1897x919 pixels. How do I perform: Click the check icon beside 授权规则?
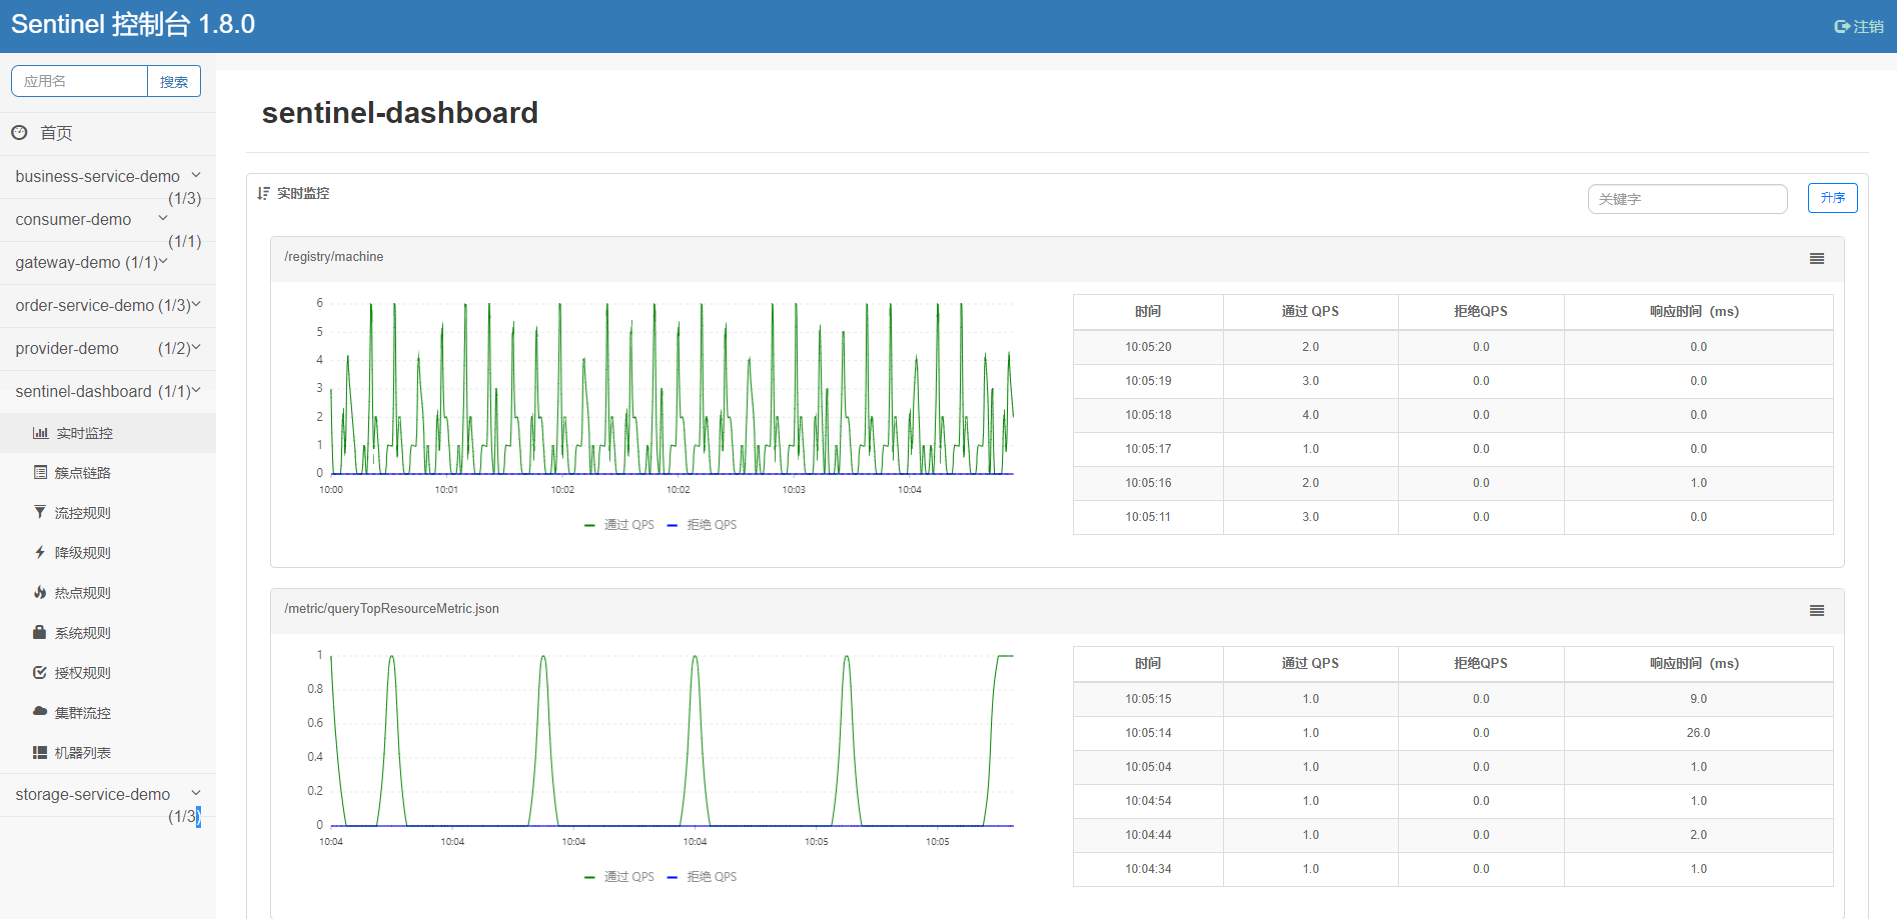tap(40, 672)
